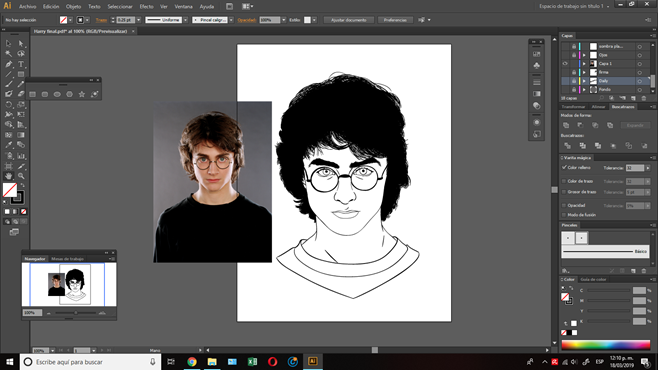The height and width of the screenshot is (370, 658).
Task: Toggle visibility of Capa 1 layer
Action: pyautogui.click(x=565, y=64)
